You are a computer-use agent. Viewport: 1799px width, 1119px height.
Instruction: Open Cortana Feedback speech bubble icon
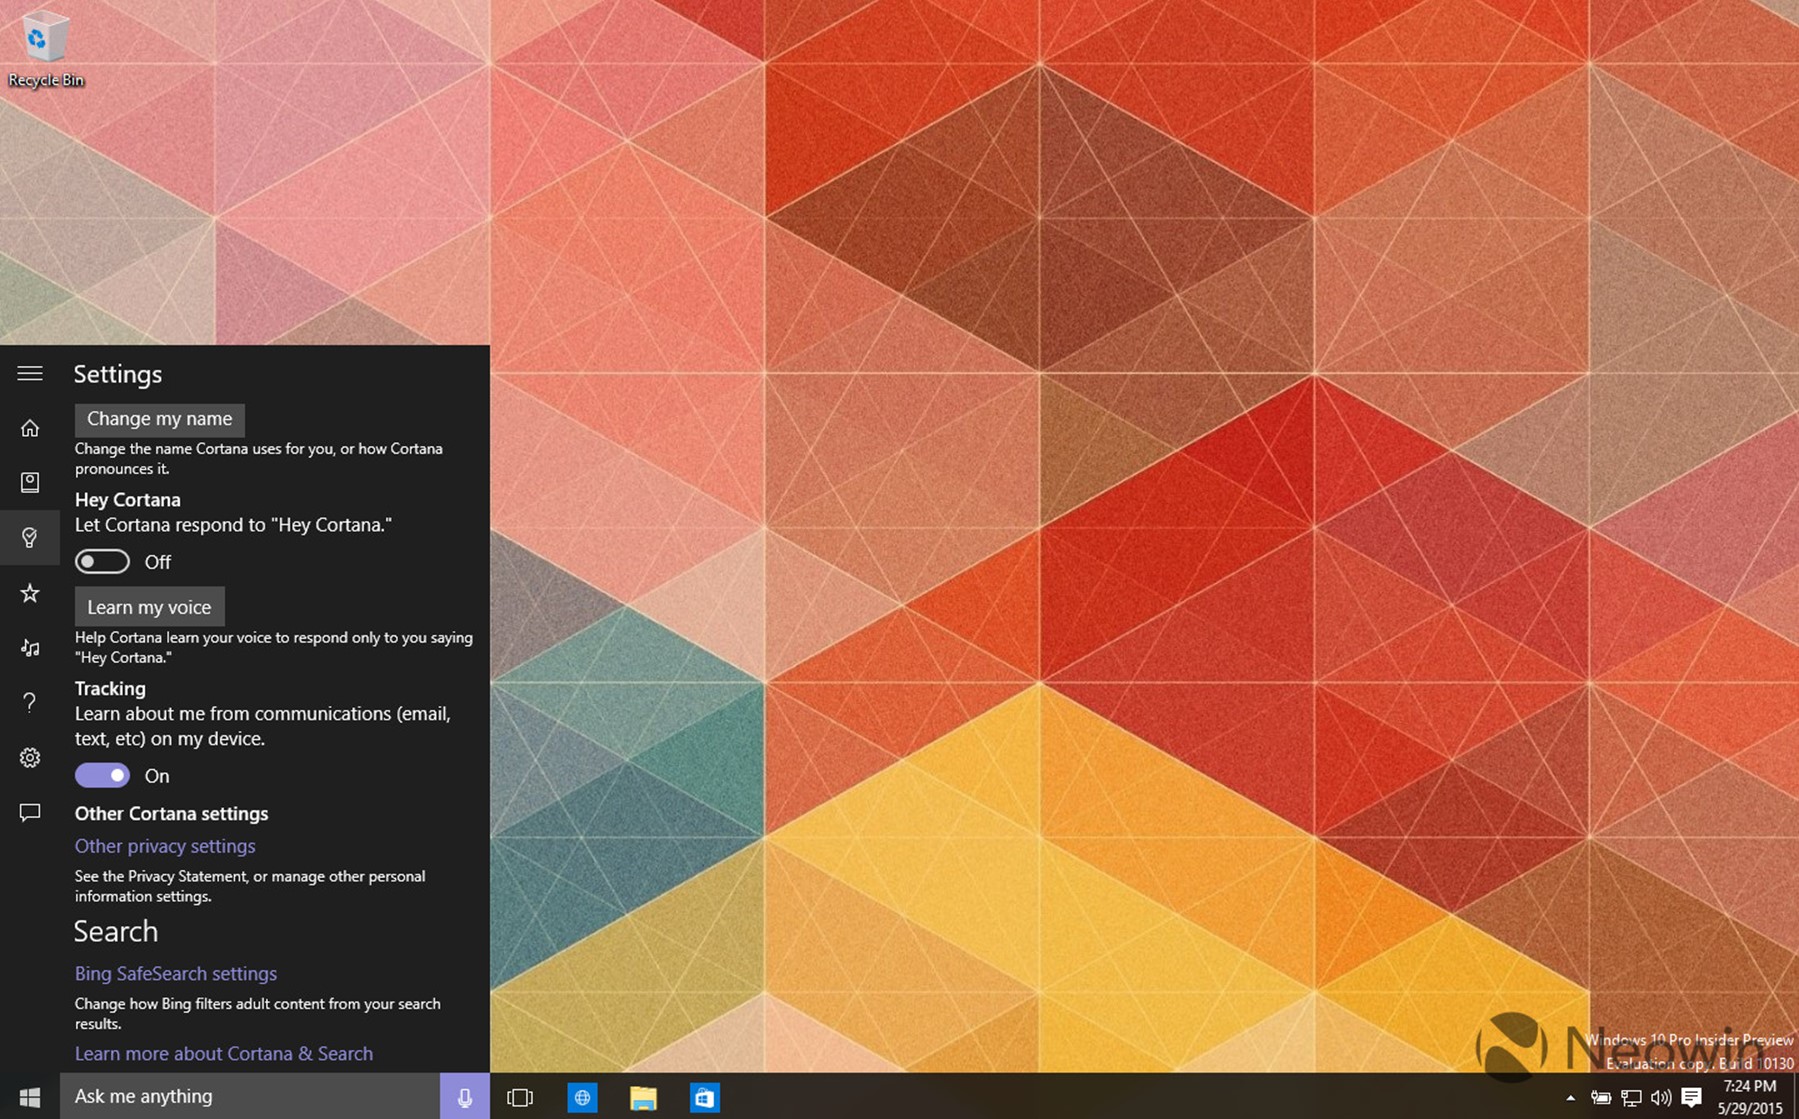[x=30, y=812]
